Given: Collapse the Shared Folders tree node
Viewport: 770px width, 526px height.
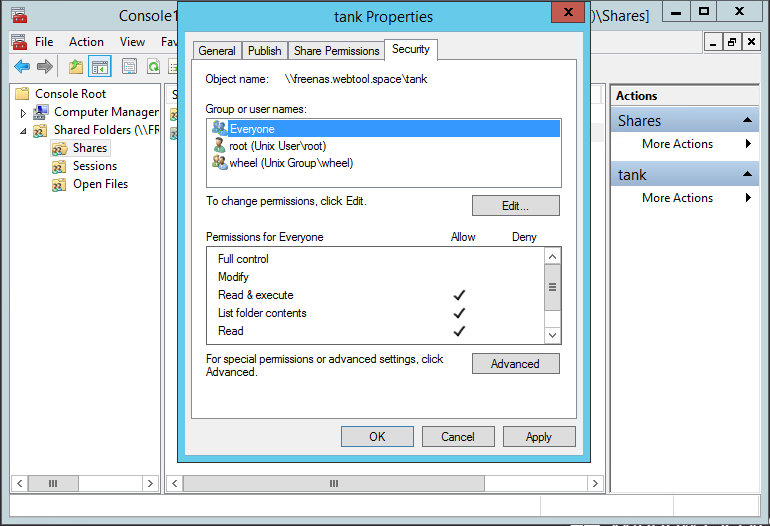Looking at the screenshot, I should tap(23, 131).
